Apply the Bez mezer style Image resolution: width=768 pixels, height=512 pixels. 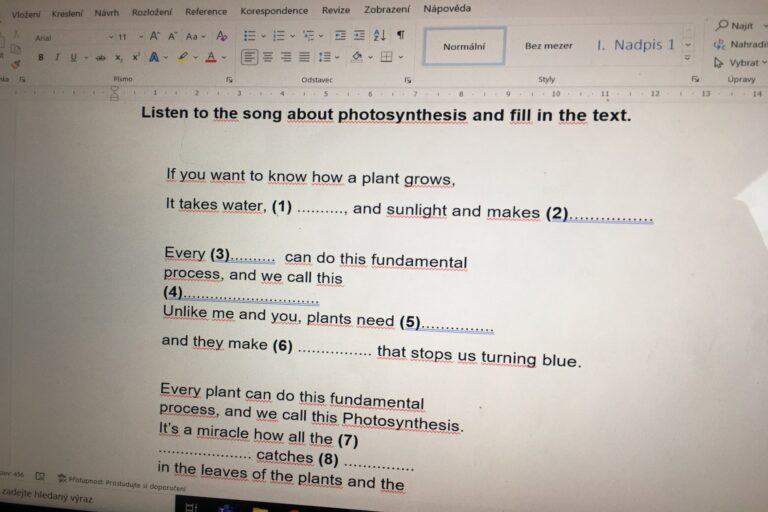(x=549, y=46)
